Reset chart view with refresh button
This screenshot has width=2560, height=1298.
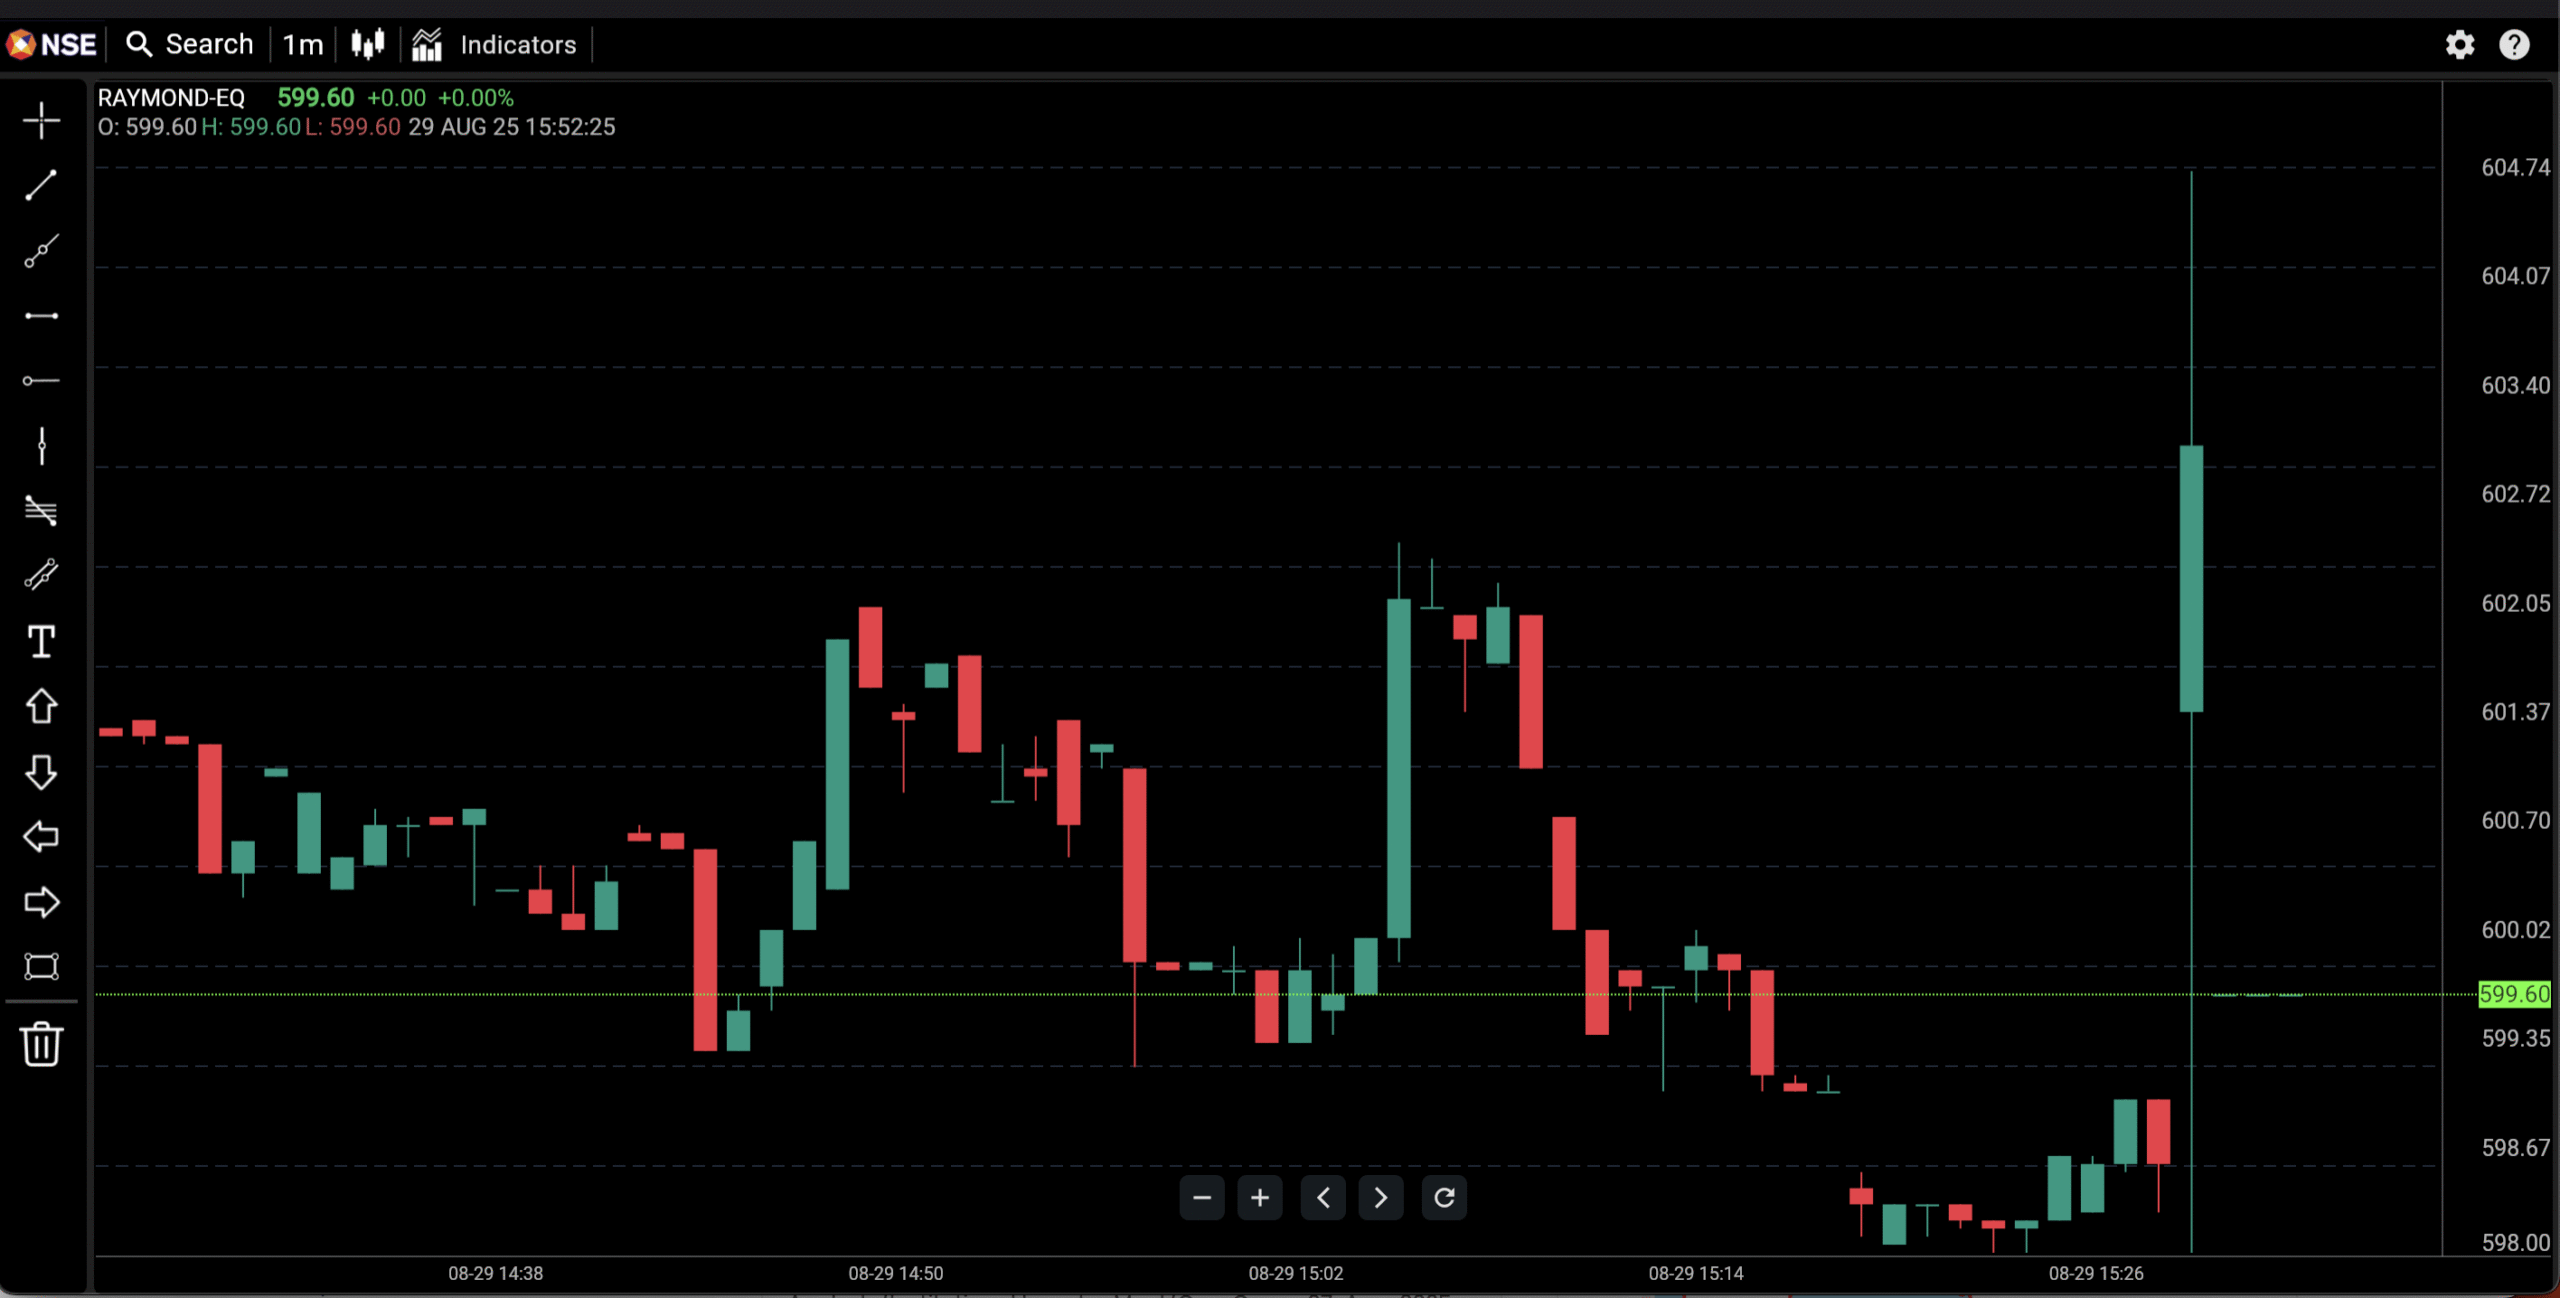coord(1443,1197)
